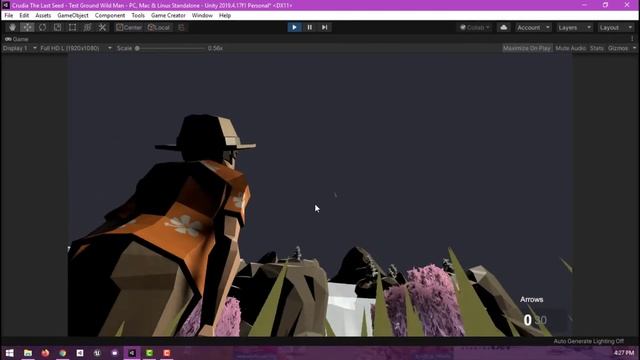Toggle Maximize On Play

tap(527, 48)
